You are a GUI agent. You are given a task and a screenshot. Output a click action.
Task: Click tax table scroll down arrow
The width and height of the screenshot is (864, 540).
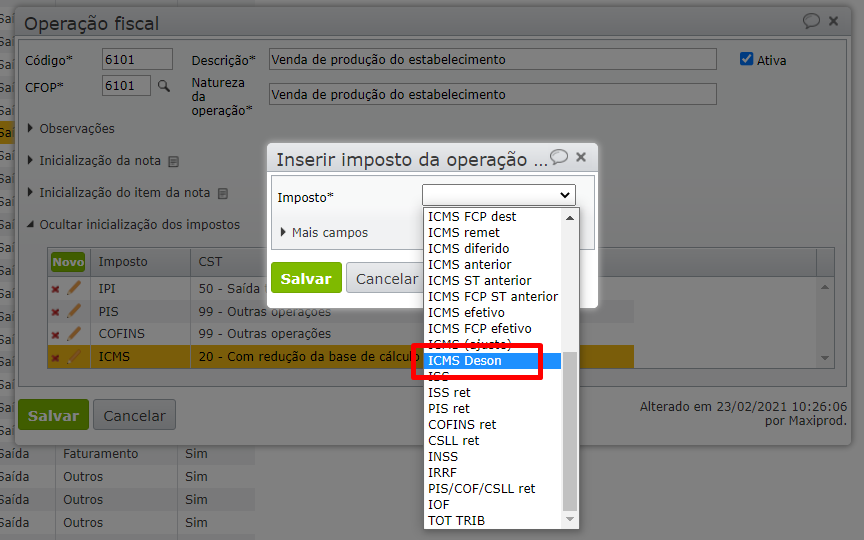click(825, 358)
